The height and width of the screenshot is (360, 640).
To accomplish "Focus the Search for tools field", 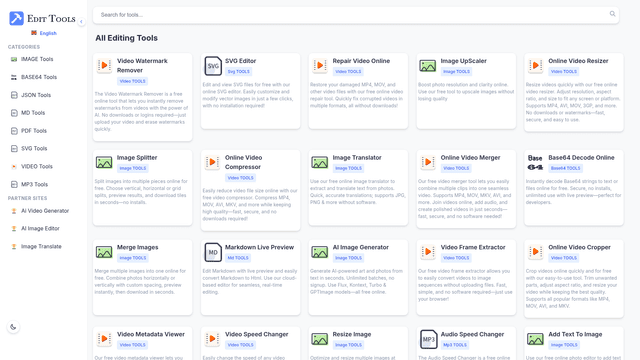I will [x=356, y=15].
